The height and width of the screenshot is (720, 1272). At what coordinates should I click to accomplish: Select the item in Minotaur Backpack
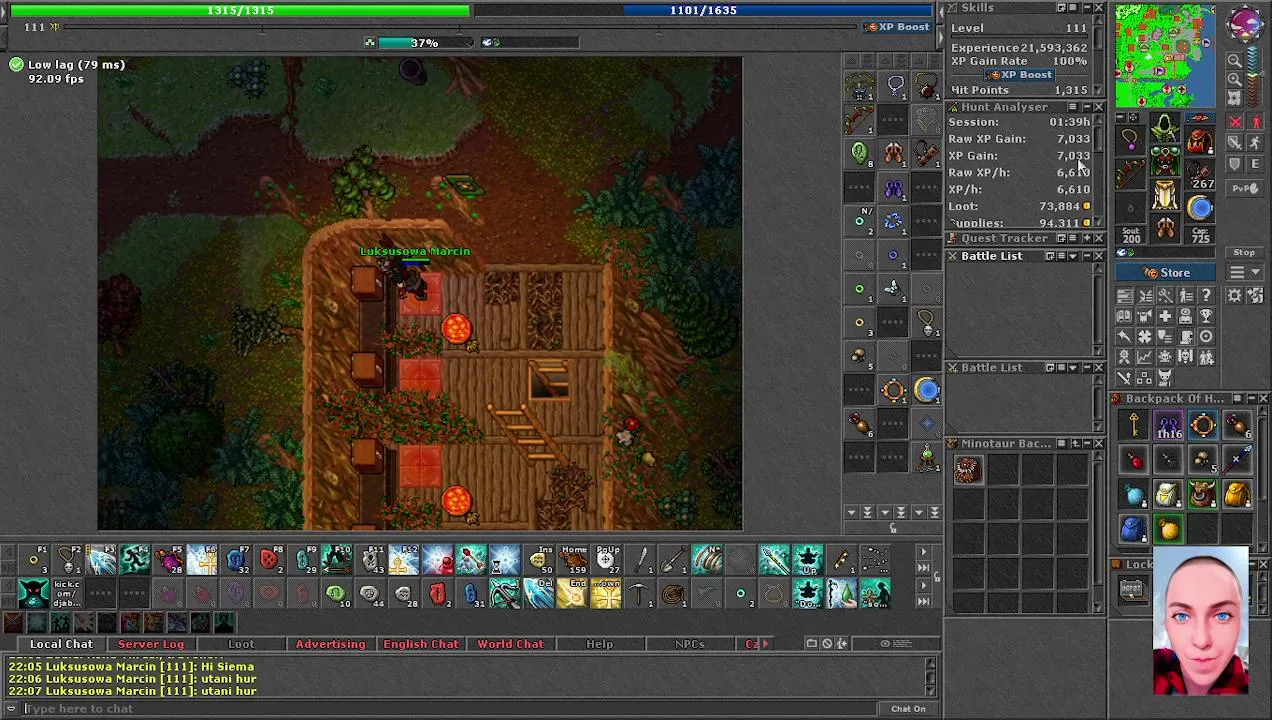pos(967,471)
